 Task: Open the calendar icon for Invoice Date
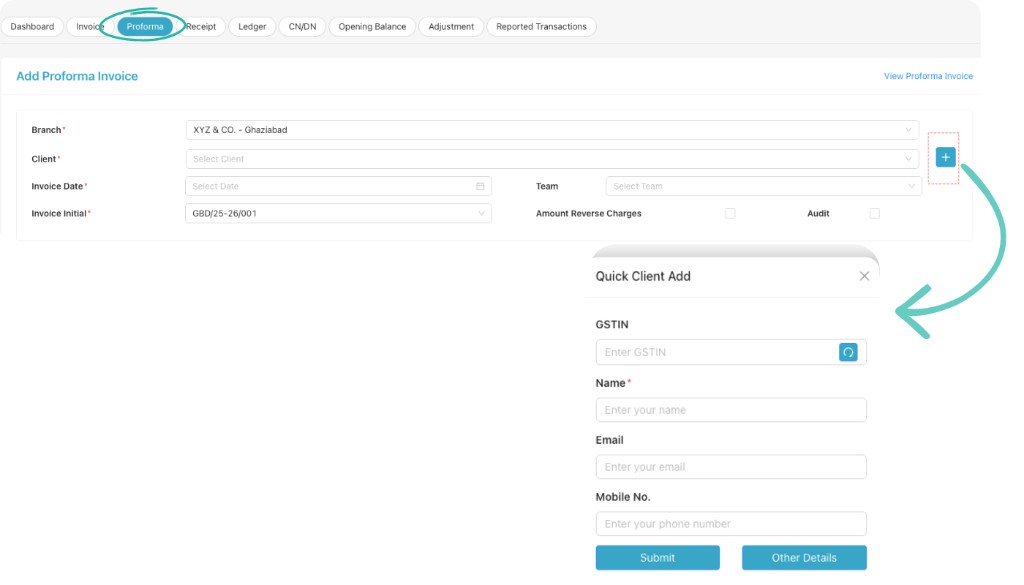pos(479,186)
